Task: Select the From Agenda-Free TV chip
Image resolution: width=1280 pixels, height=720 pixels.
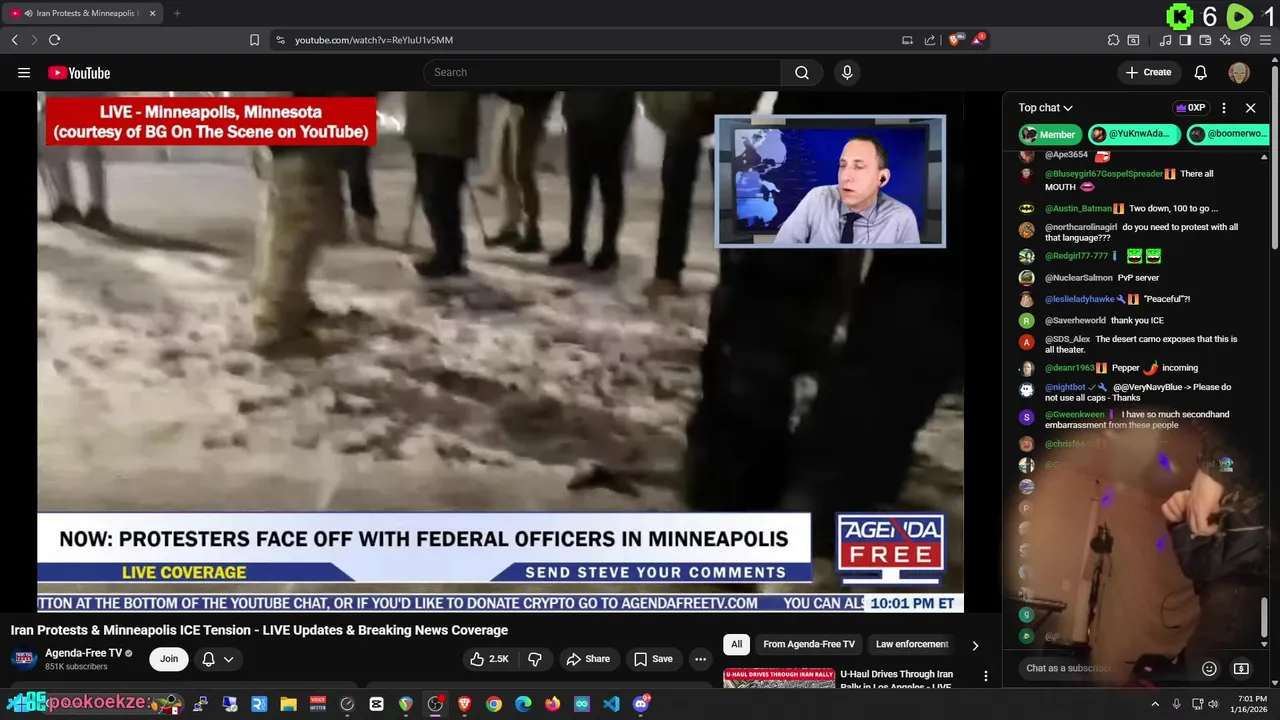Action: pos(809,644)
